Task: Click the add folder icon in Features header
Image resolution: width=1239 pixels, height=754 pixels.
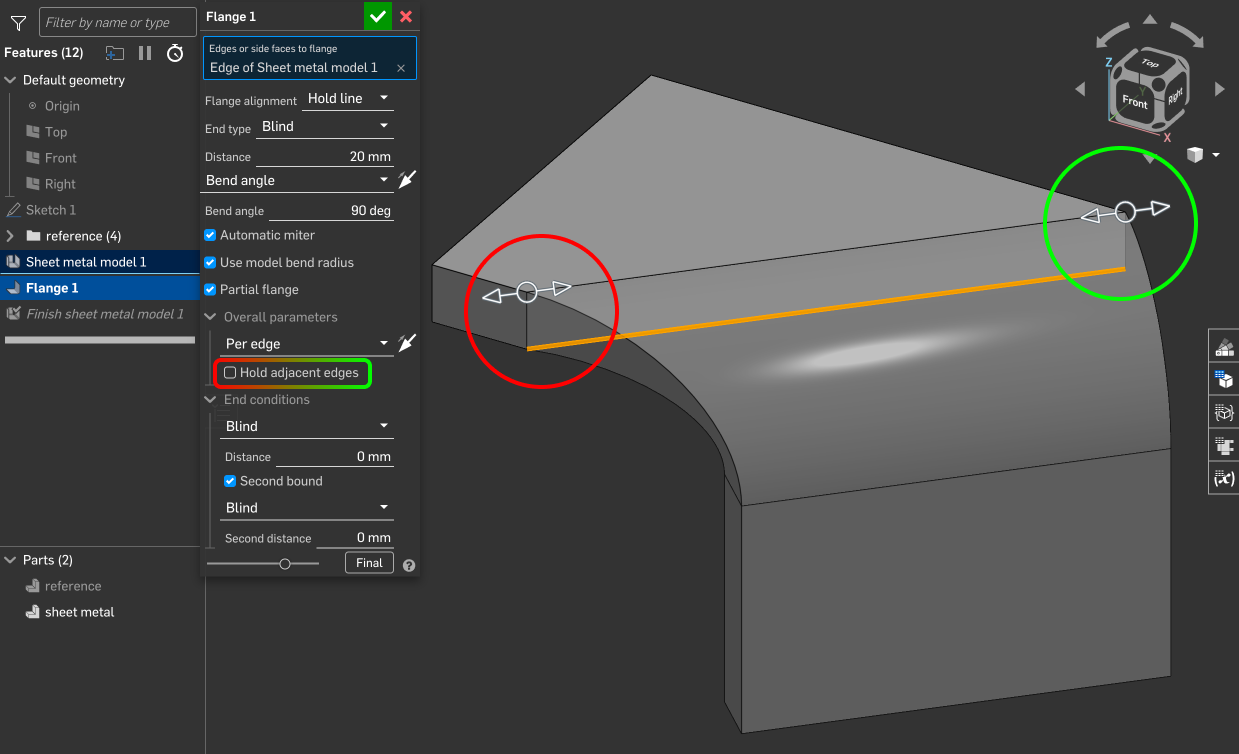Action: tap(115, 53)
